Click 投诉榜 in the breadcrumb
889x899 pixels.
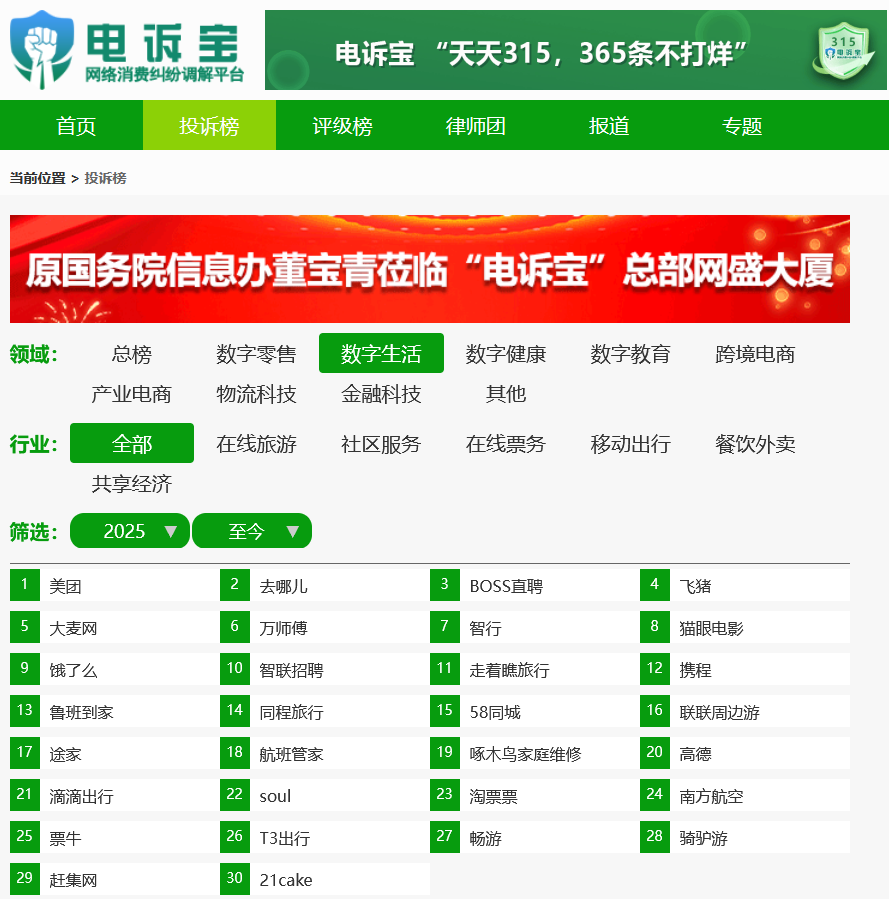(x=105, y=178)
